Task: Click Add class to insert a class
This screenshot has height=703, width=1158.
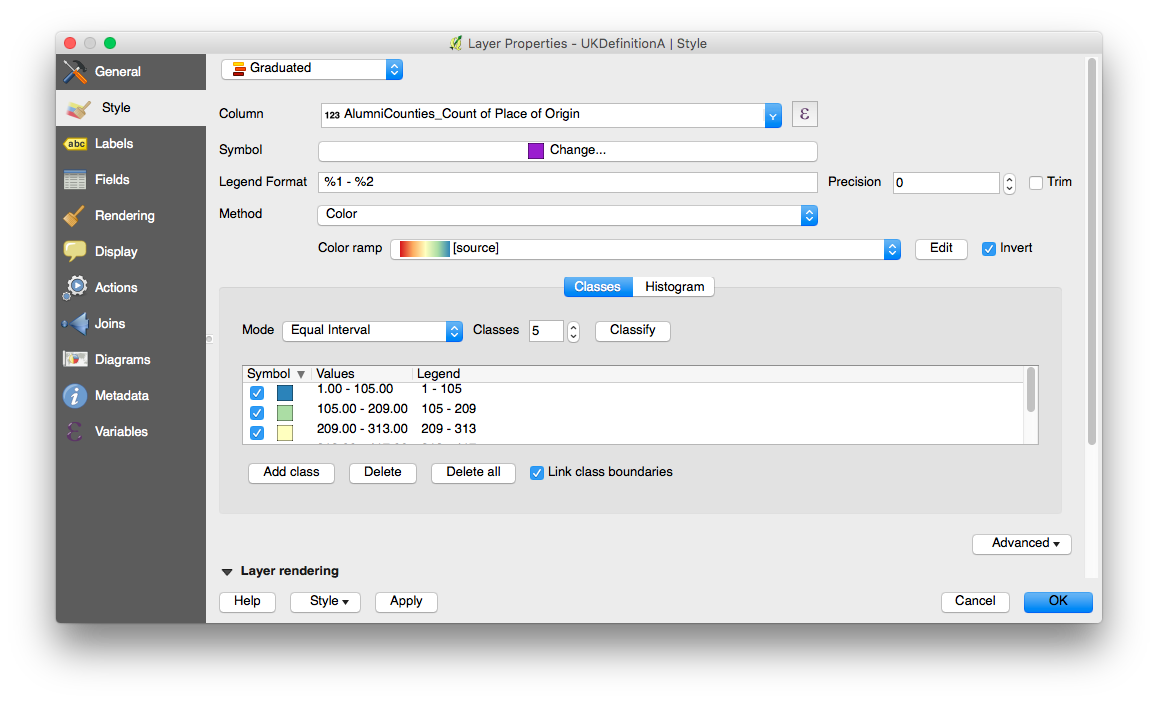Action: click(291, 472)
